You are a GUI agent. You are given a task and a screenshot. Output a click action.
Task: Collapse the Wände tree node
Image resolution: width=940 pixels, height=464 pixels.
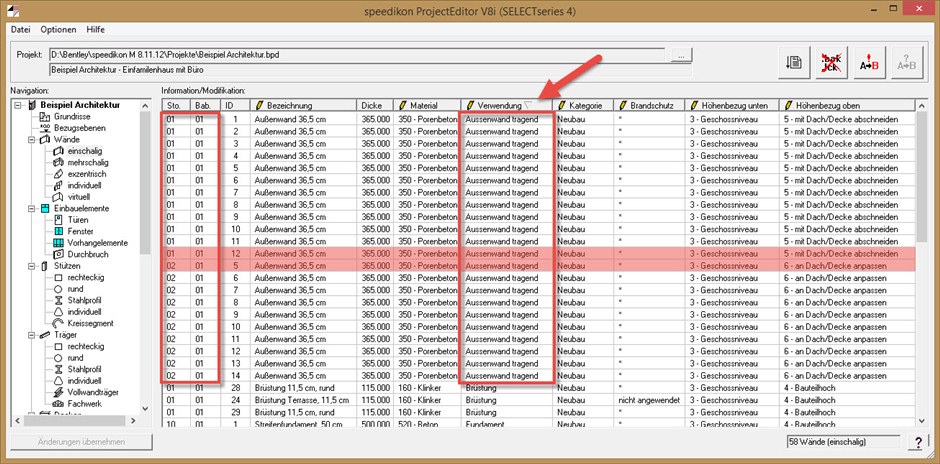click(31, 140)
